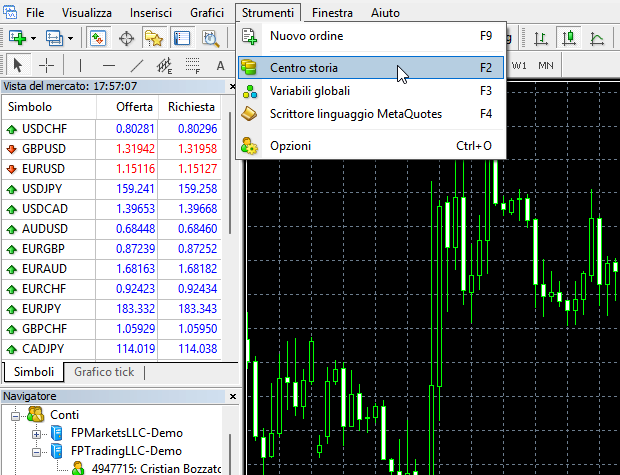The height and width of the screenshot is (475, 620).
Task: Switch to the Grafico tick tab
Action: pos(105,372)
